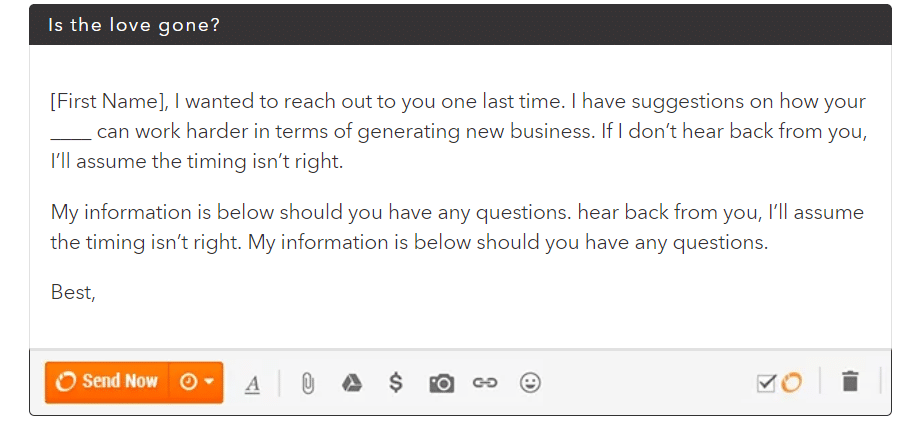Toggle the tracking checkbox
The height and width of the screenshot is (427, 921).
767,384
